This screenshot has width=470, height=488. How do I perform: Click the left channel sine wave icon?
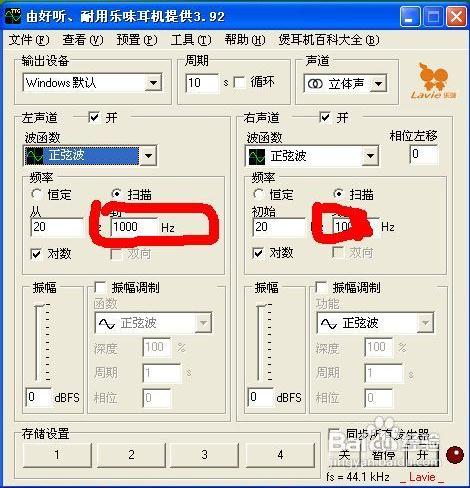tap(34, 155)
